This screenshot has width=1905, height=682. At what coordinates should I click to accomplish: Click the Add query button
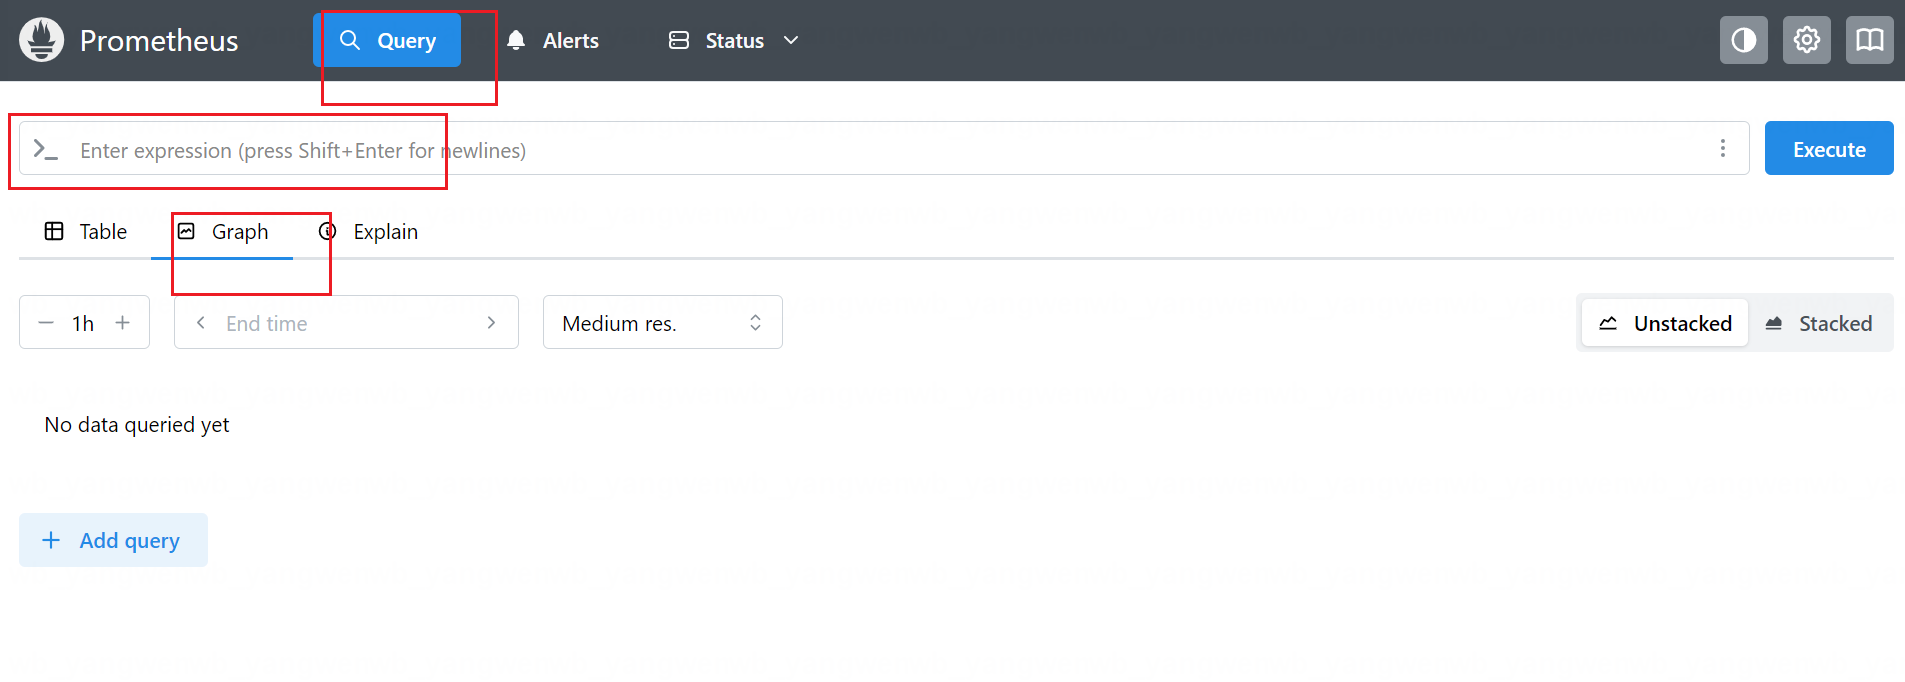(x=113, y=540)
